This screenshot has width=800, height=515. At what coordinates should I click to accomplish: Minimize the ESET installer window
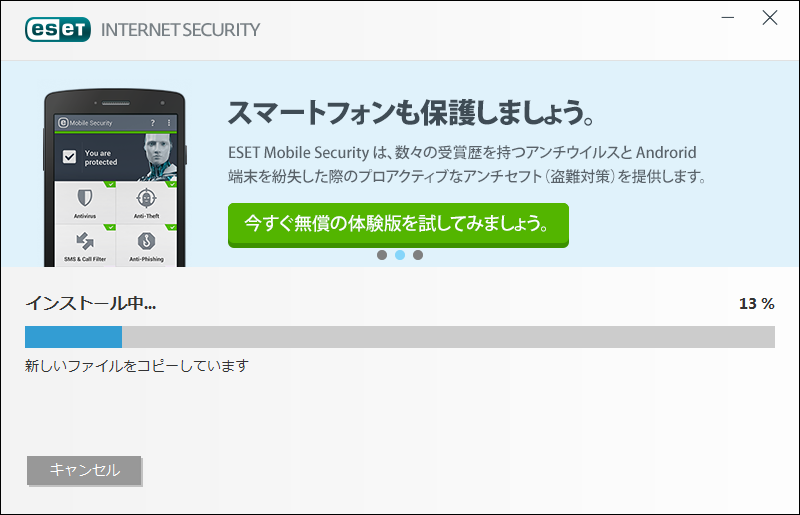[728, 18]
